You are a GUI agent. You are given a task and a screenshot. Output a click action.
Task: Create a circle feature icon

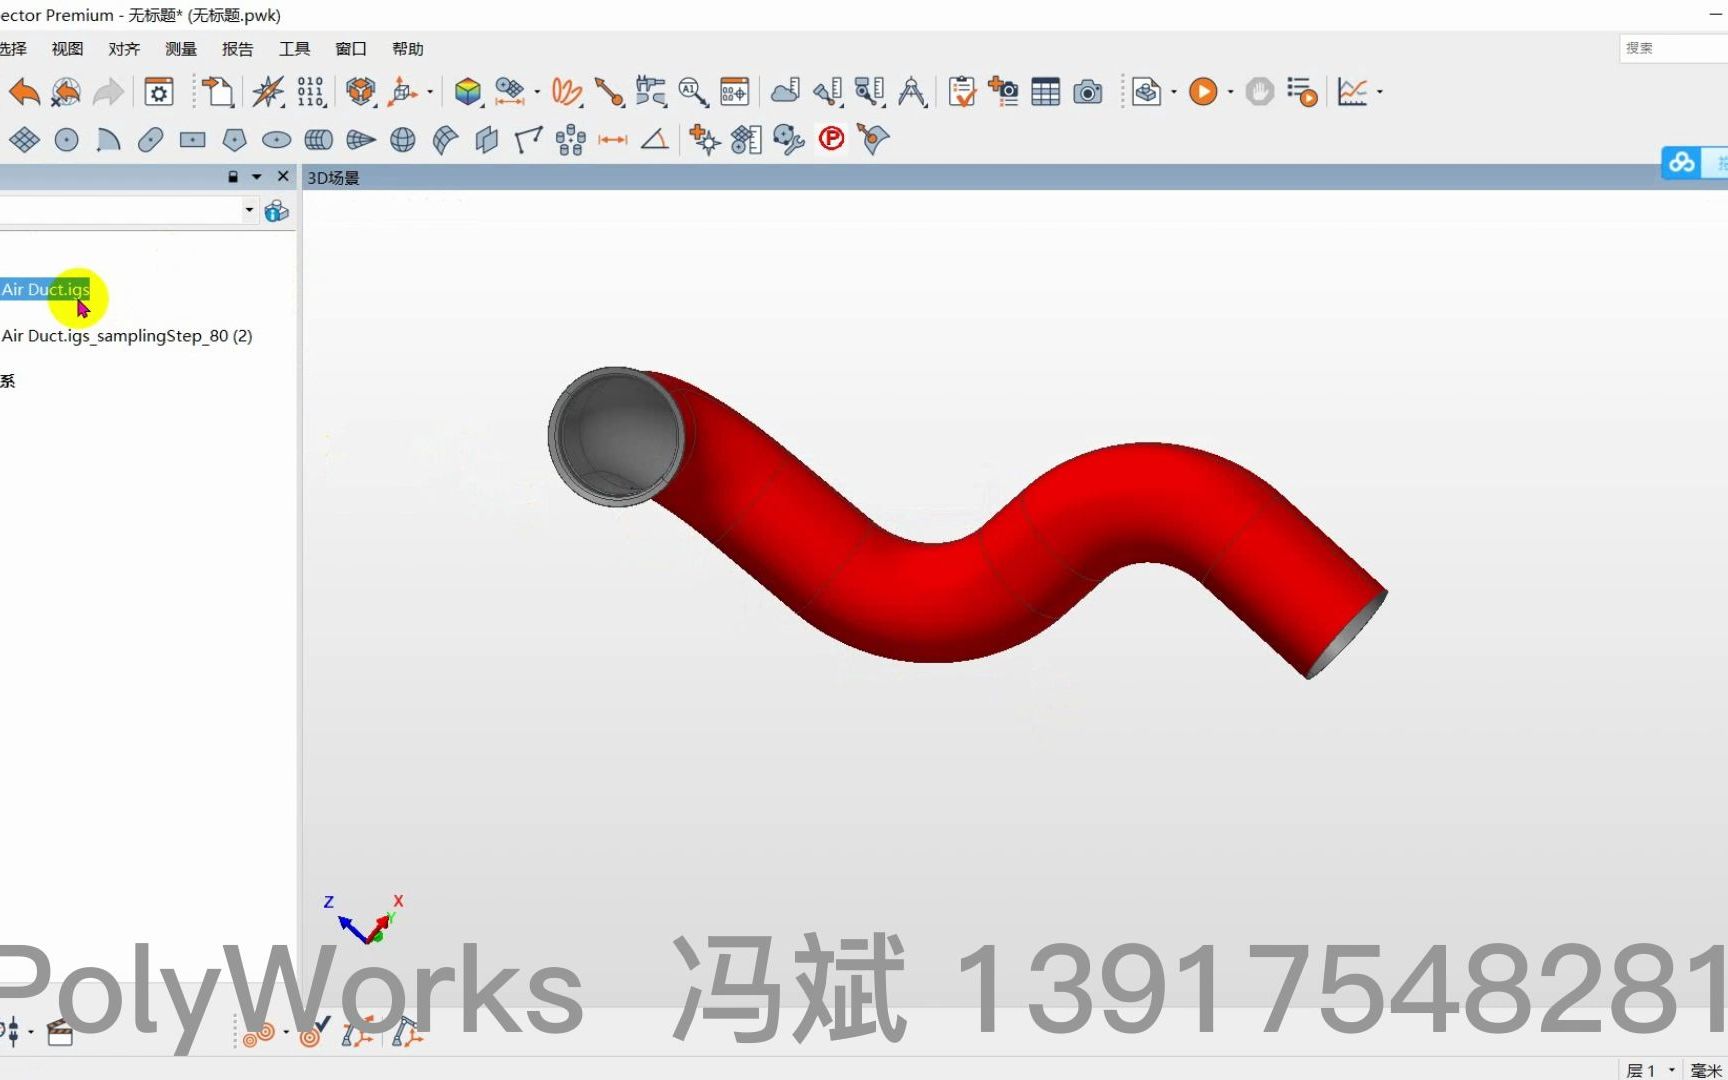(x=66, y=140)
